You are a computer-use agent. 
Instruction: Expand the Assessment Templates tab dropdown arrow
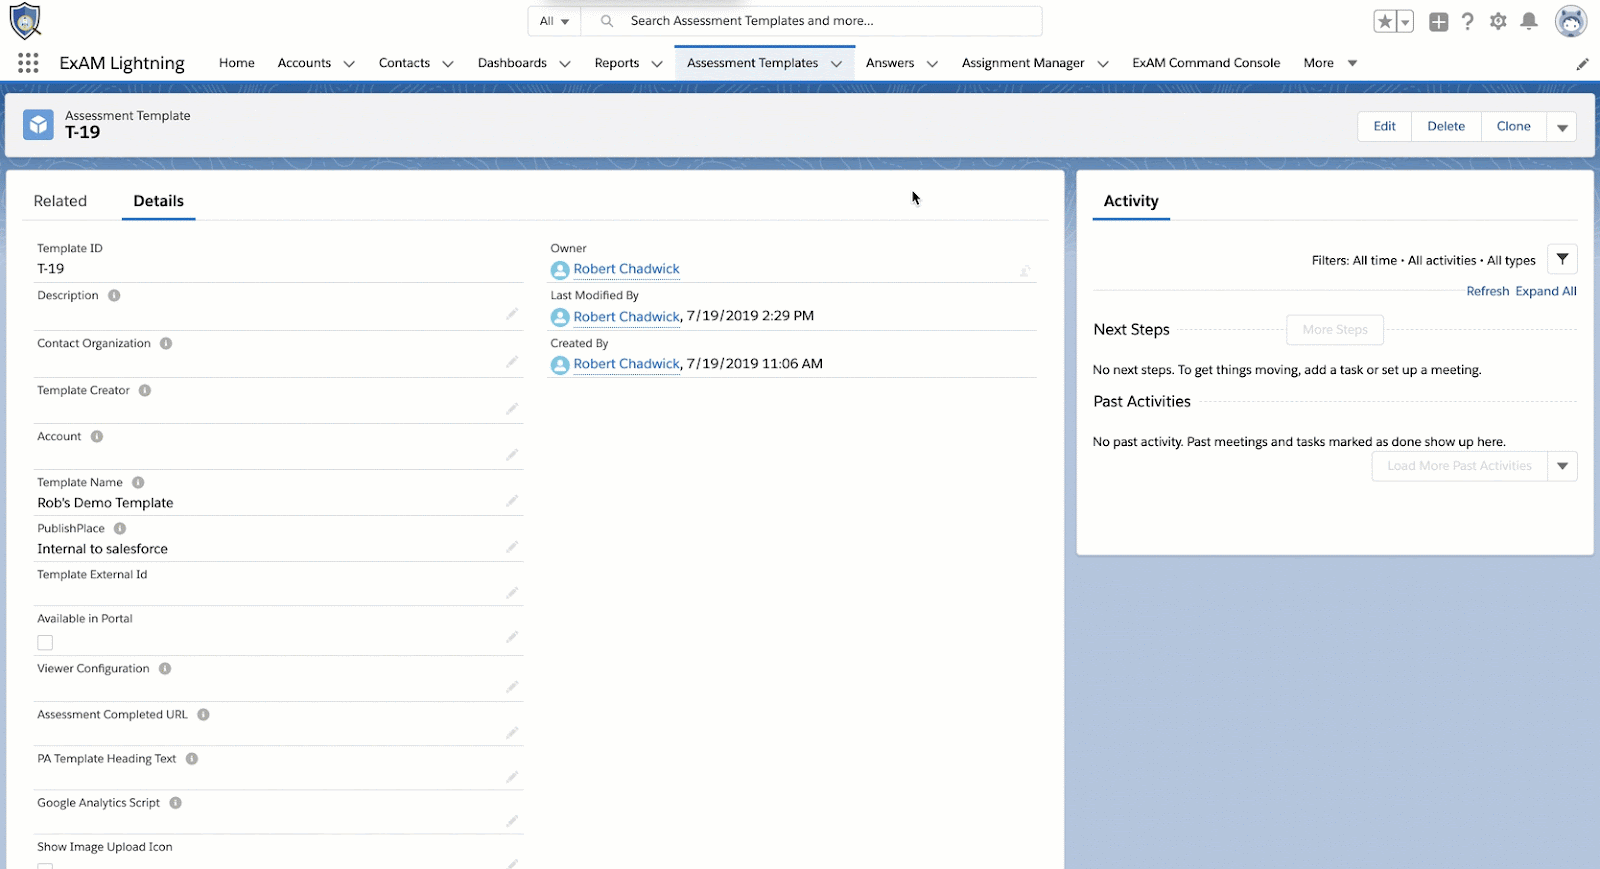(x=836, y=64)
